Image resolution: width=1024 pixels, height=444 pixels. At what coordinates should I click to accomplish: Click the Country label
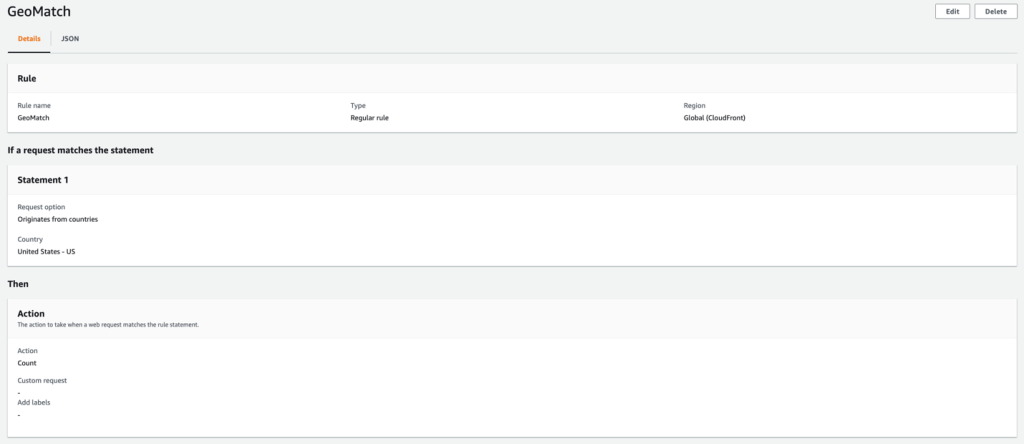(x=30, y=240)
